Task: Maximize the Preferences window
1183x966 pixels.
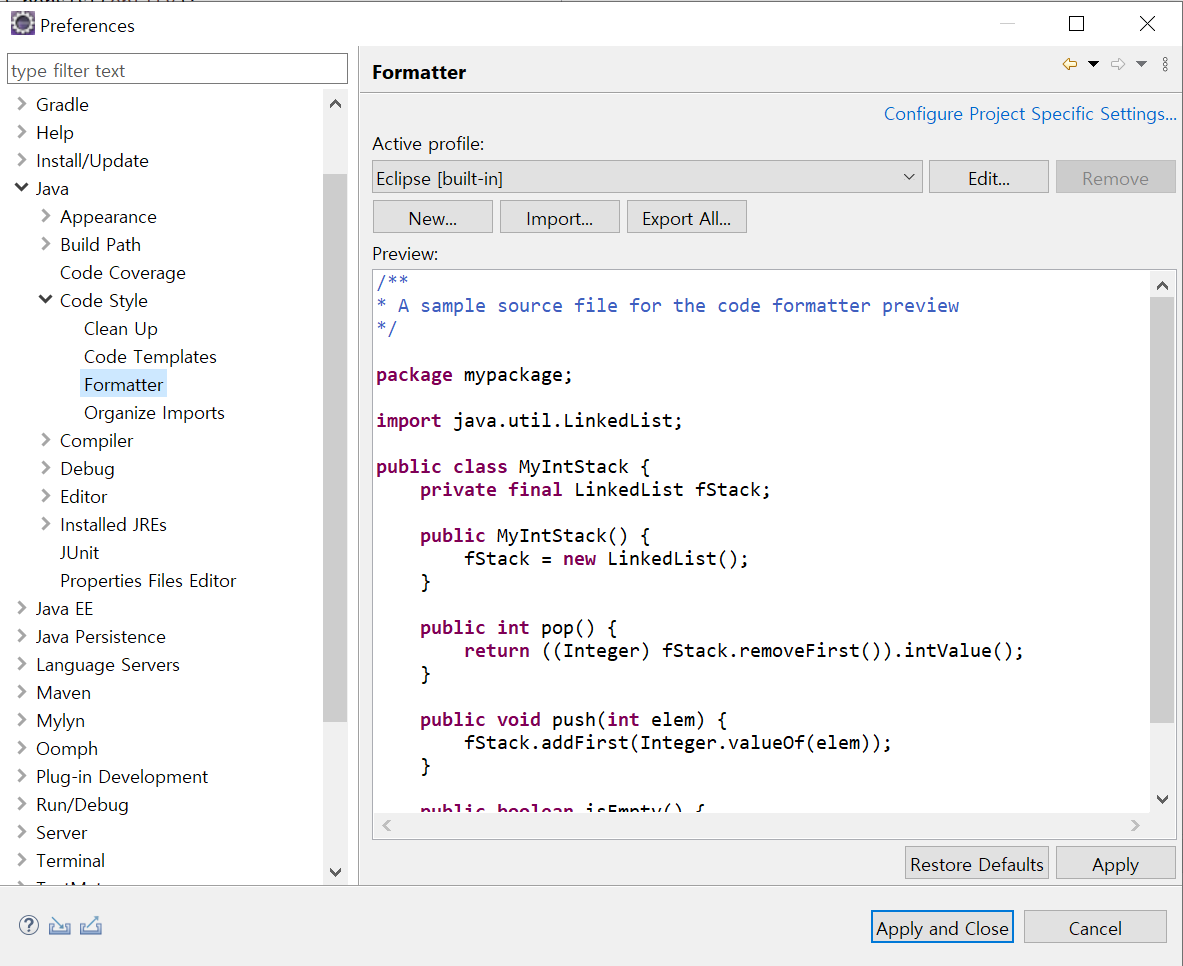Action: point(1077,23)
